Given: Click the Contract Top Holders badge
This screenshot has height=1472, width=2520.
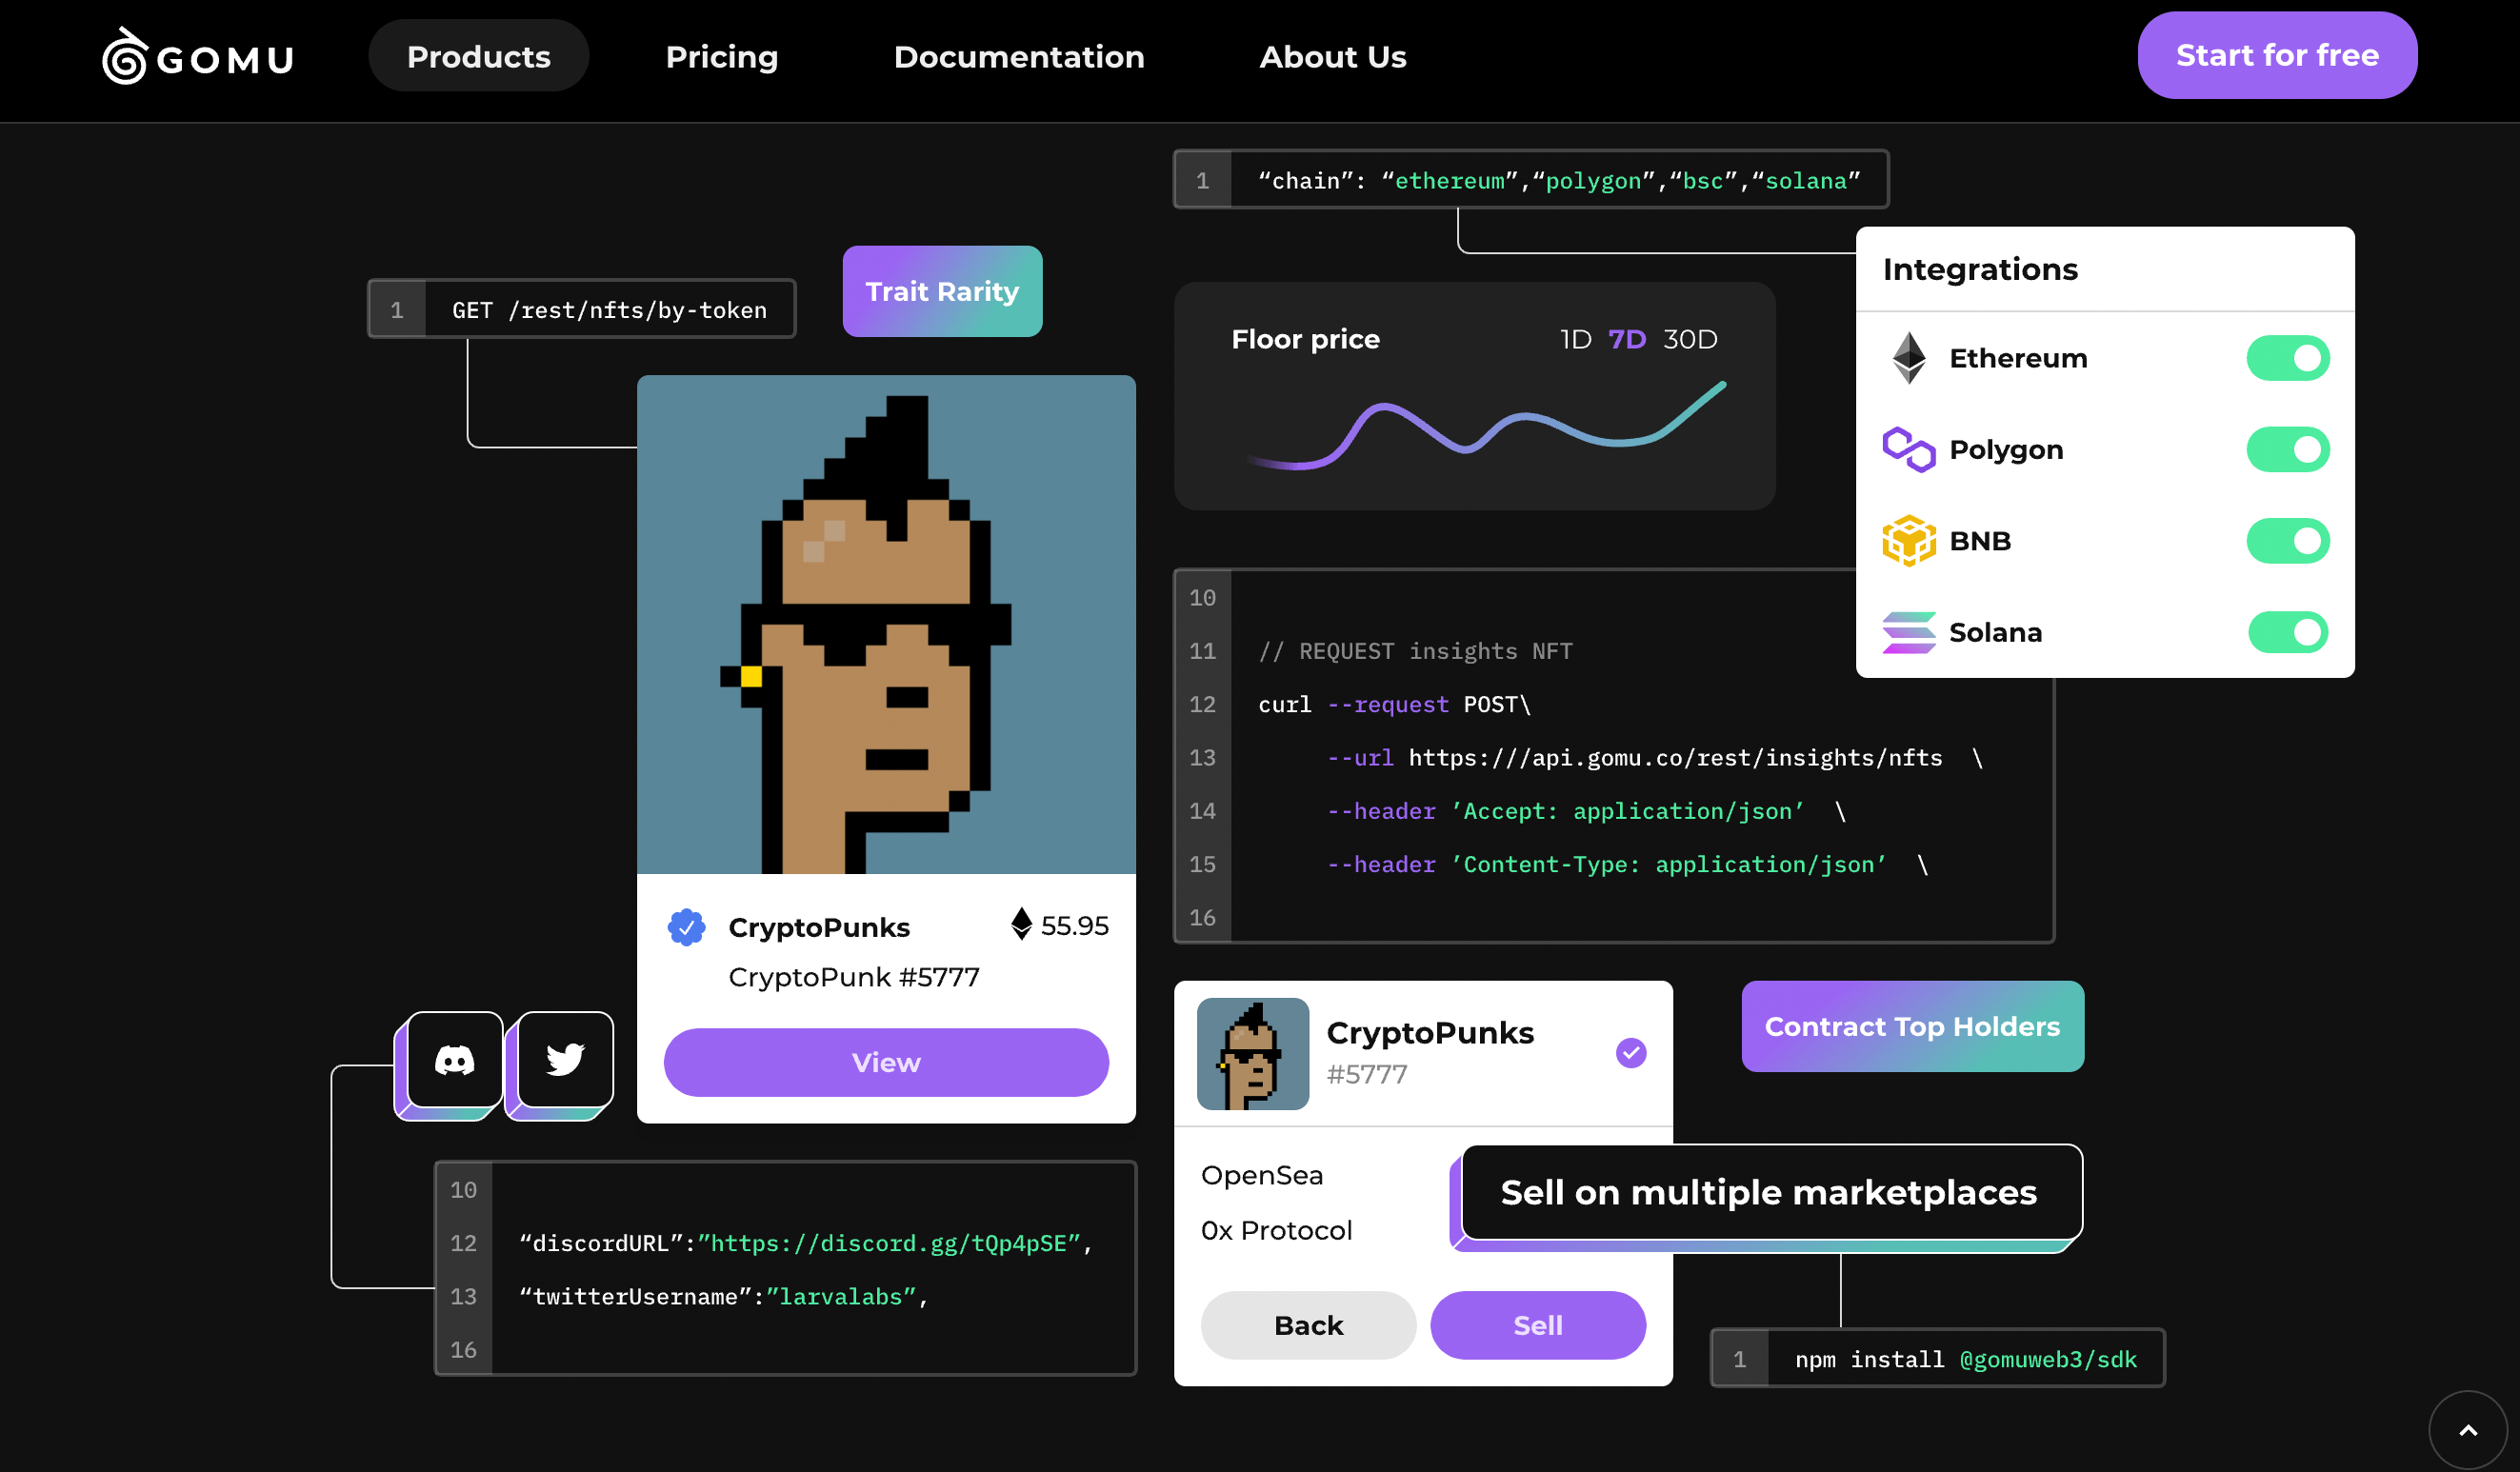Looking at the screenshot, I should click(x=1912, y=1026).
